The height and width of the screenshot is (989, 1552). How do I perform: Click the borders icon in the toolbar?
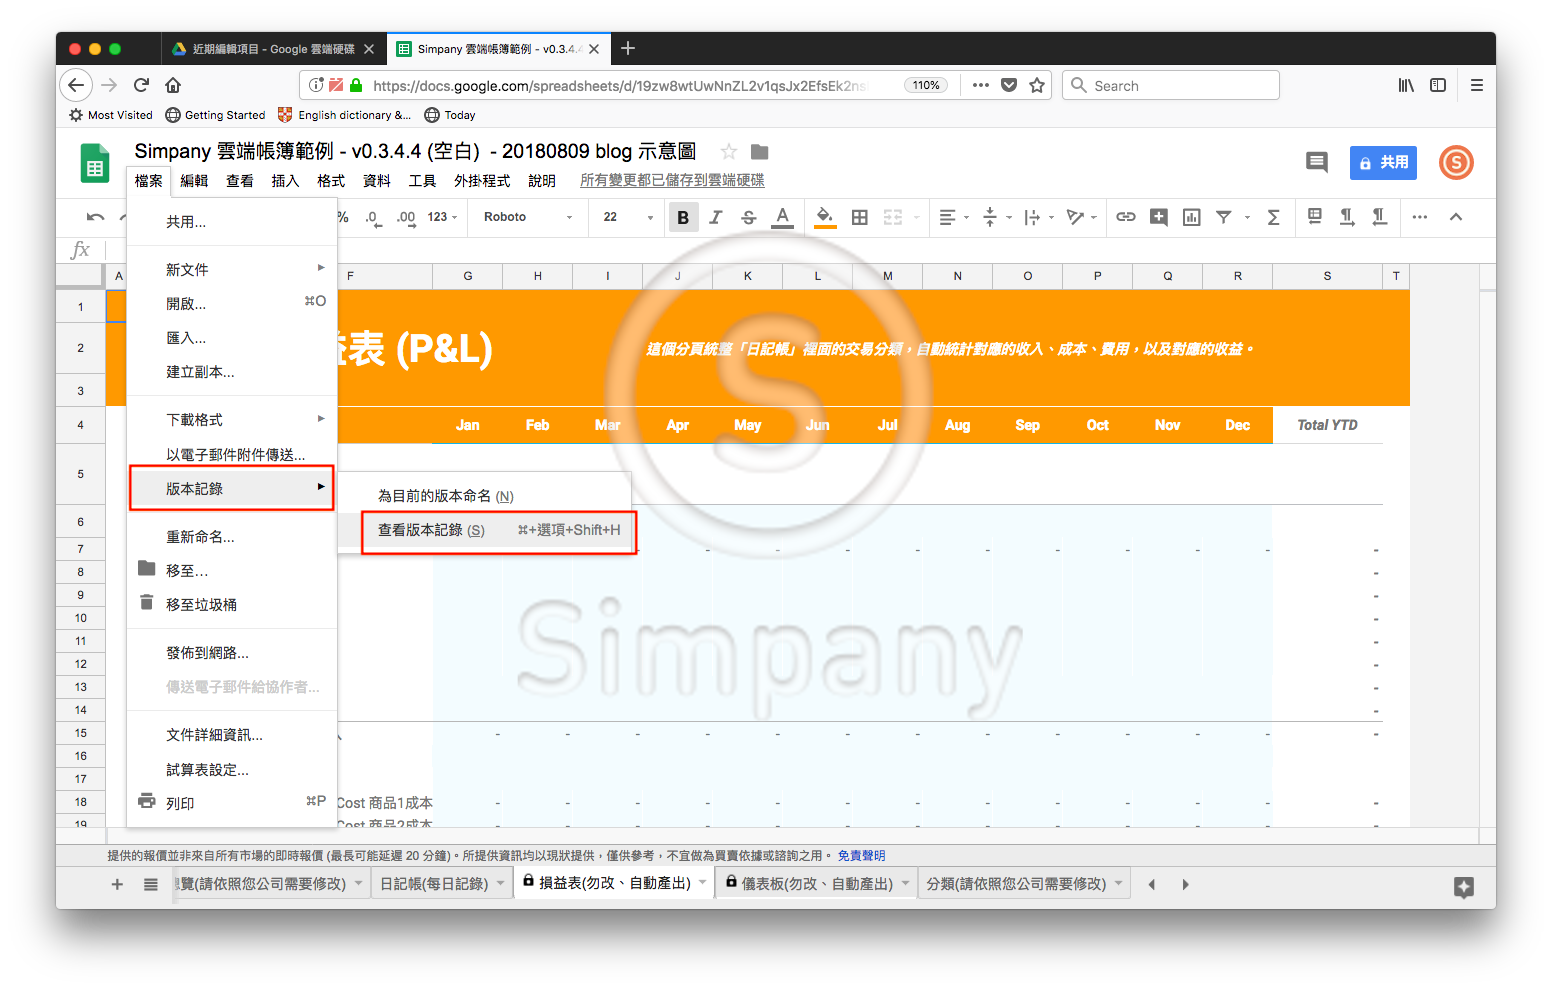click(859, 217)
